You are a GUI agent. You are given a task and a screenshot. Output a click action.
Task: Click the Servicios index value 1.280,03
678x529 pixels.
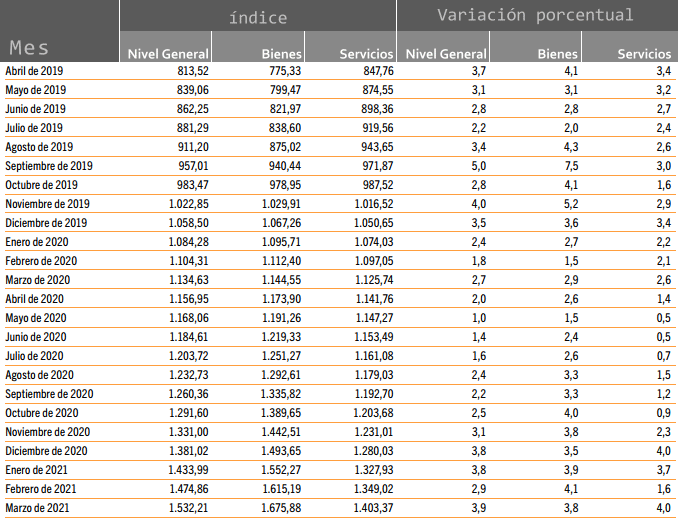coord(366,450)
